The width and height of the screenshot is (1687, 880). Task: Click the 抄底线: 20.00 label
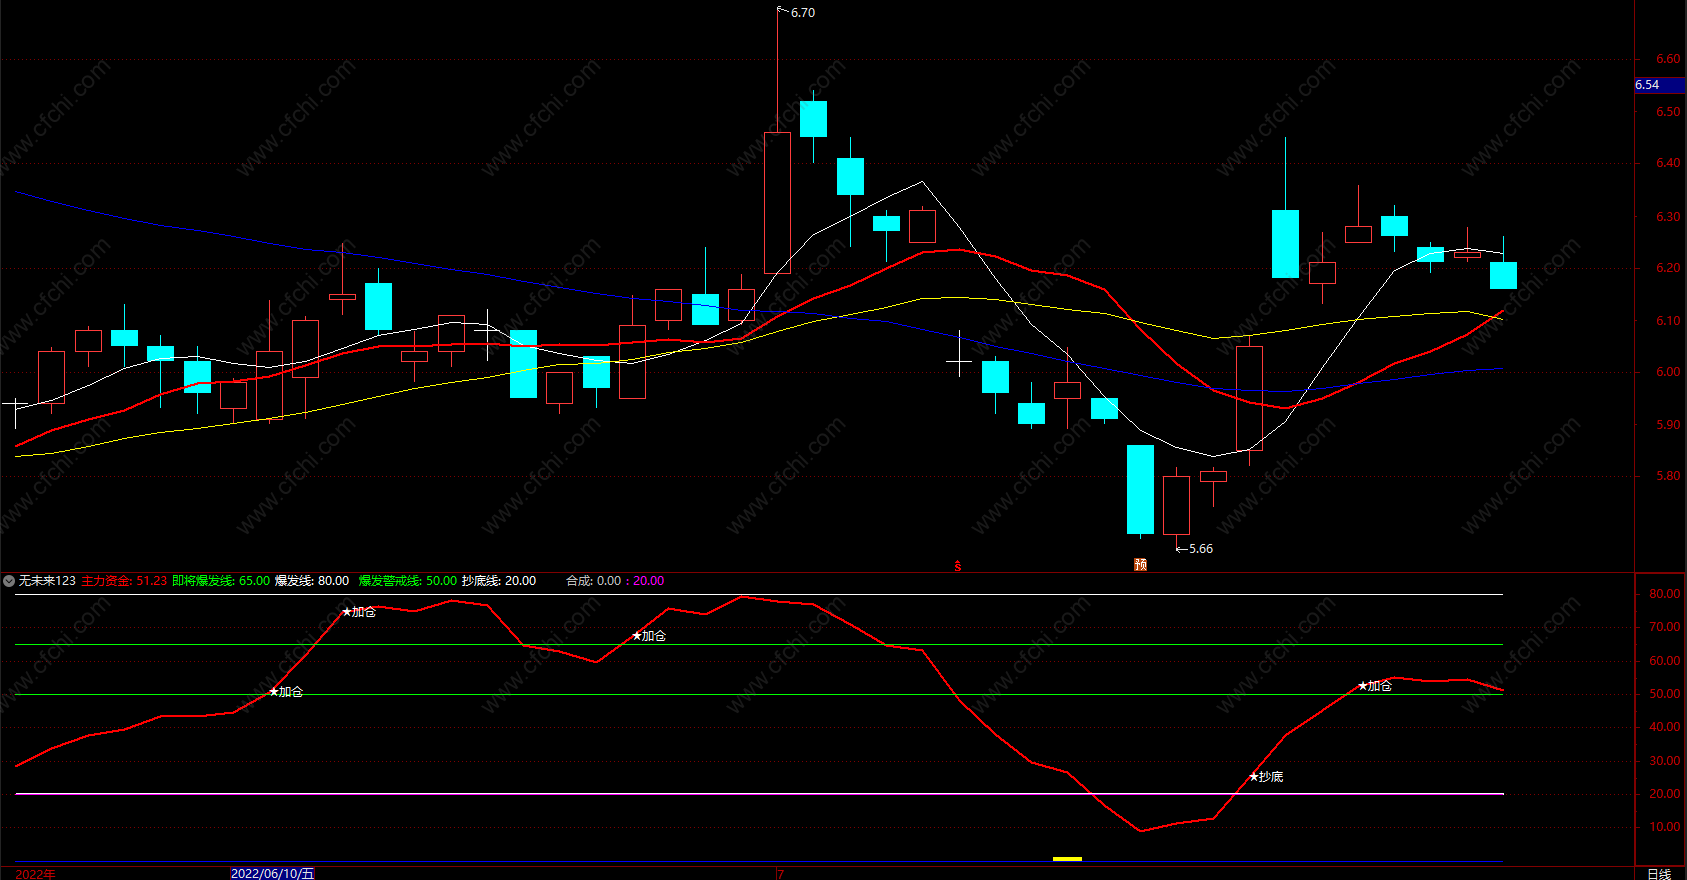(x=499, y=581)
